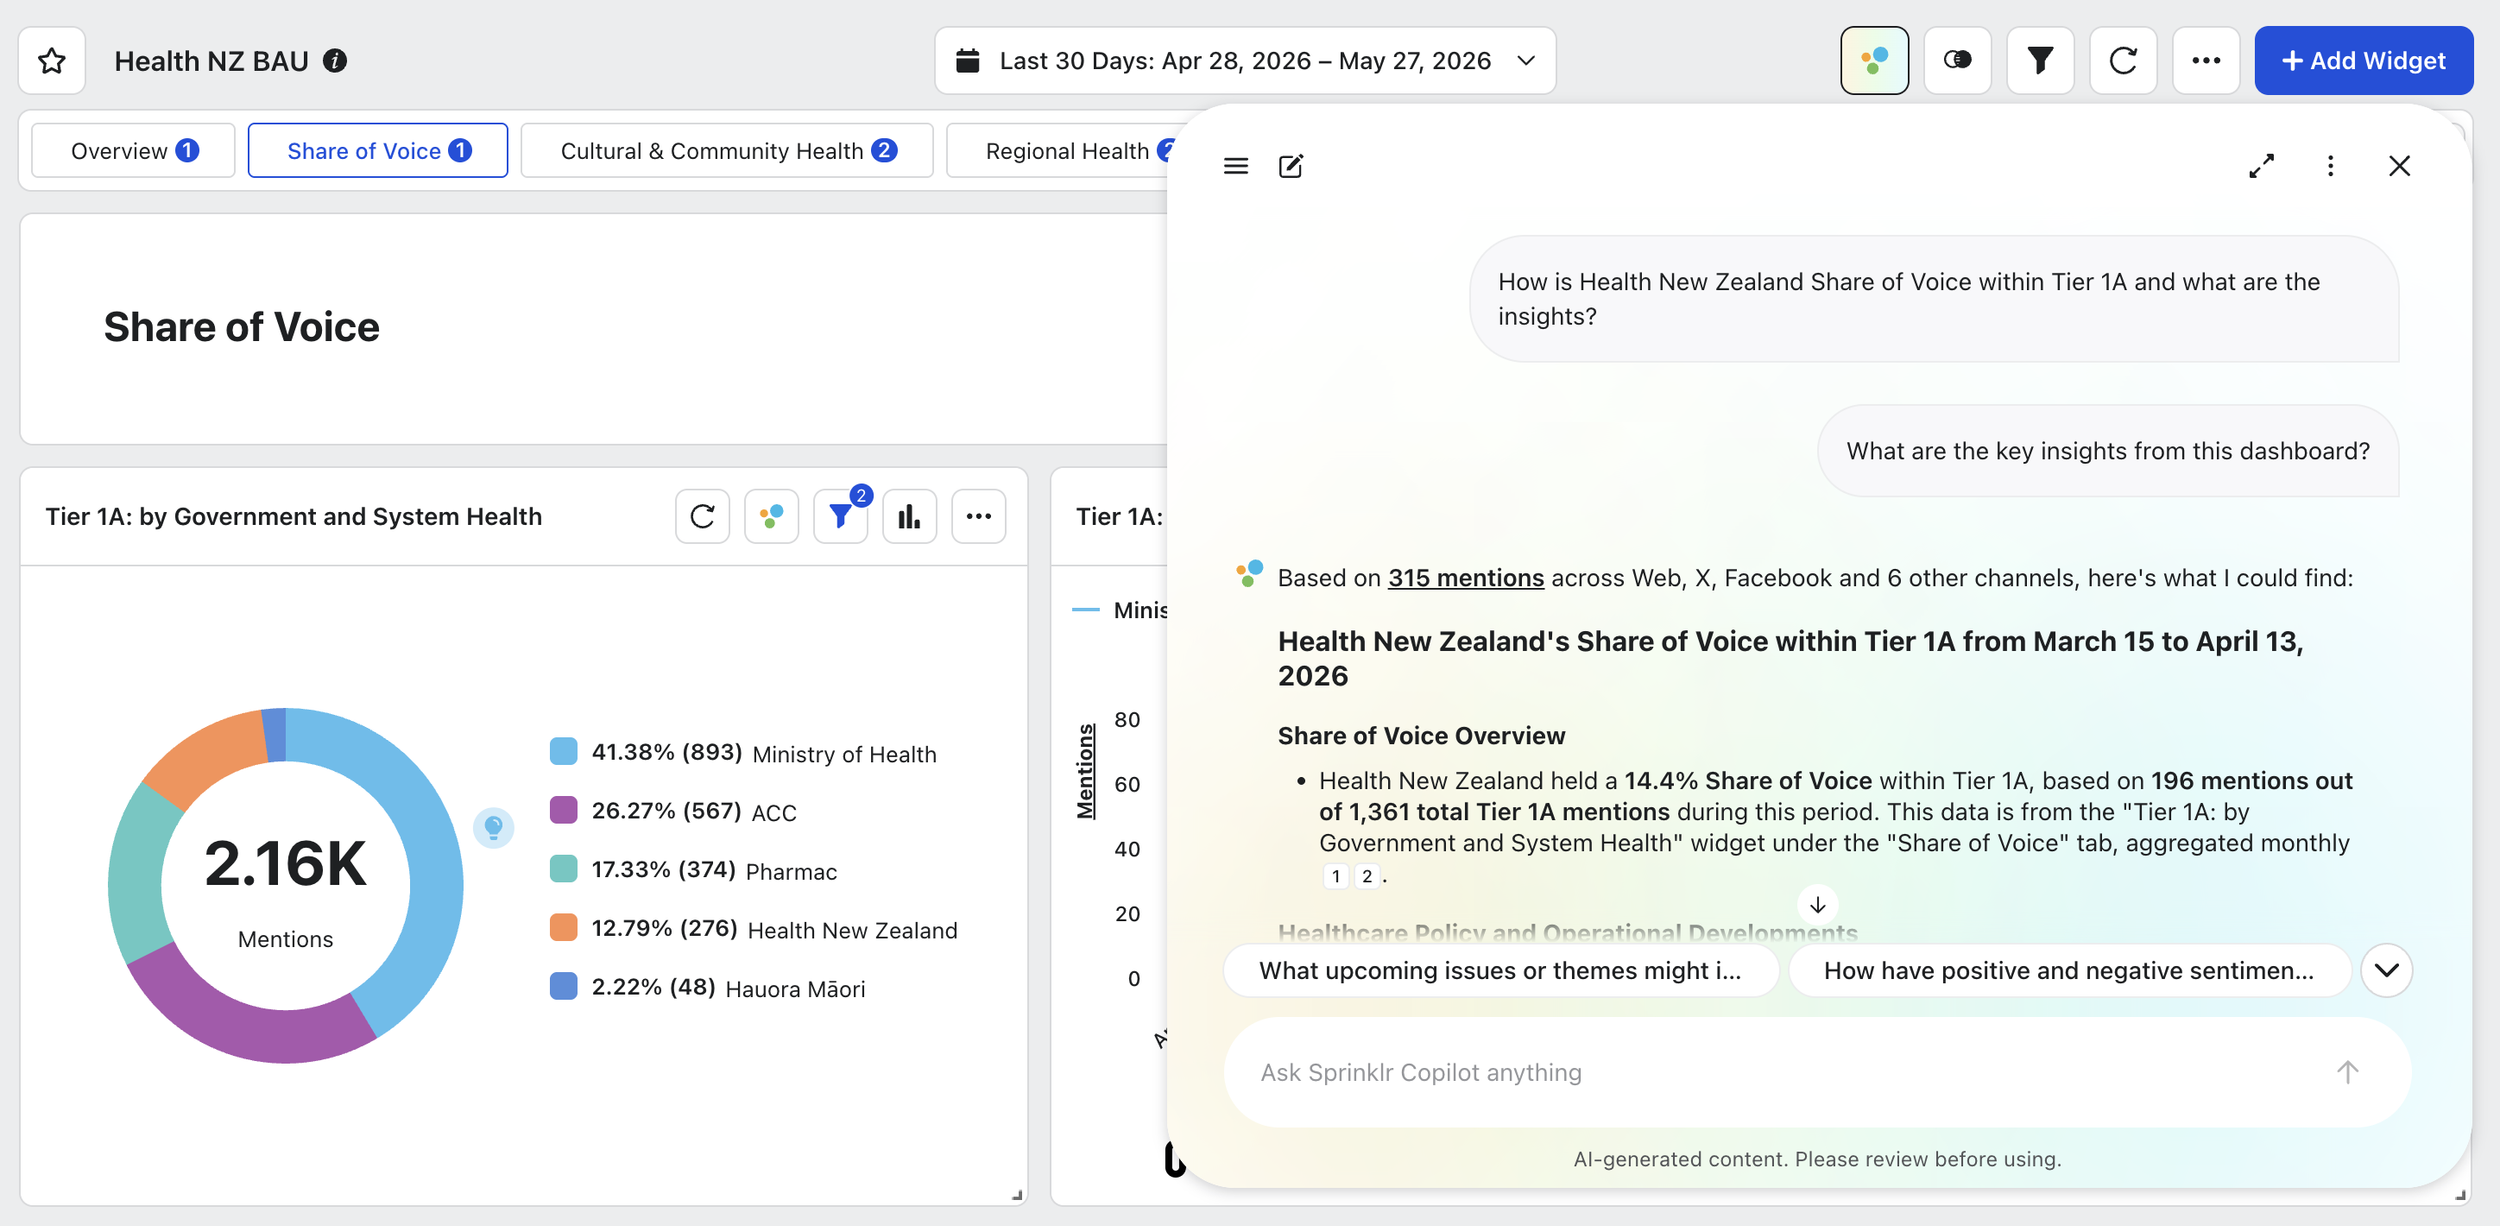The width and height of the screenshot is (2500, 1226).
Task: Toggle the dark mode switch in the header
Action: pos(1957,61)
